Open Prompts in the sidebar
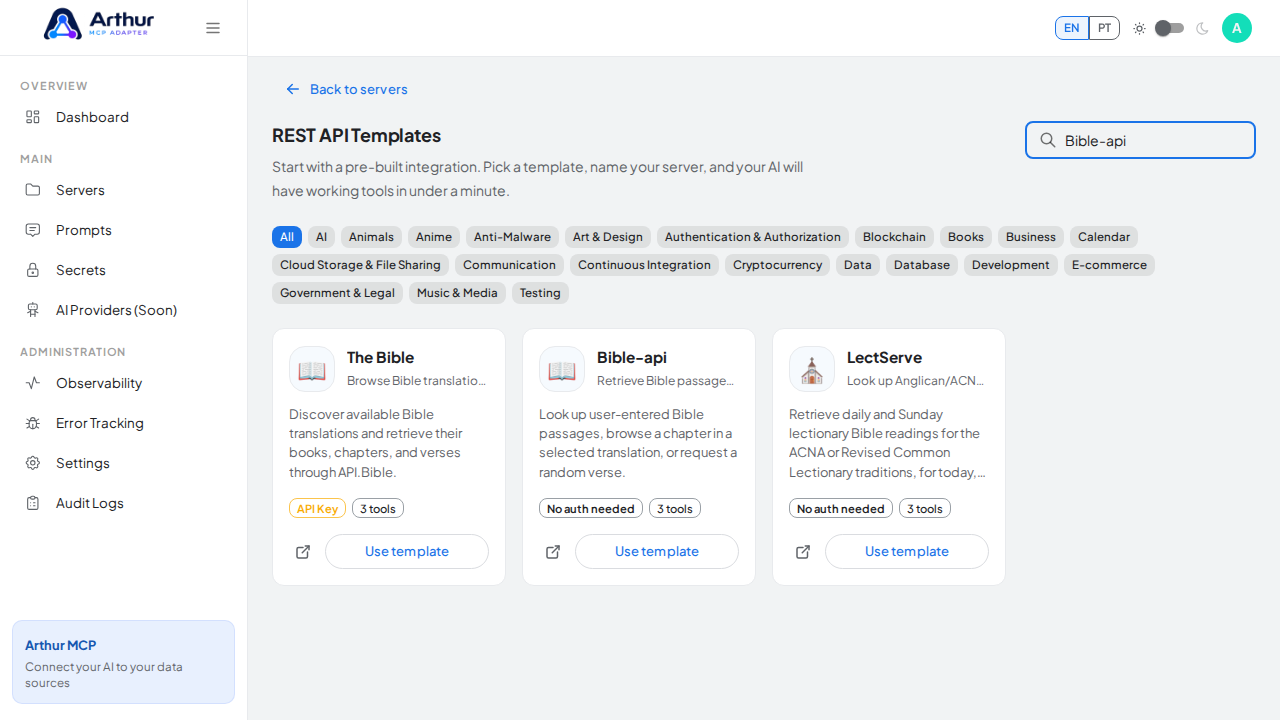Screen dimensions: 1280x720 coord(124,230)
